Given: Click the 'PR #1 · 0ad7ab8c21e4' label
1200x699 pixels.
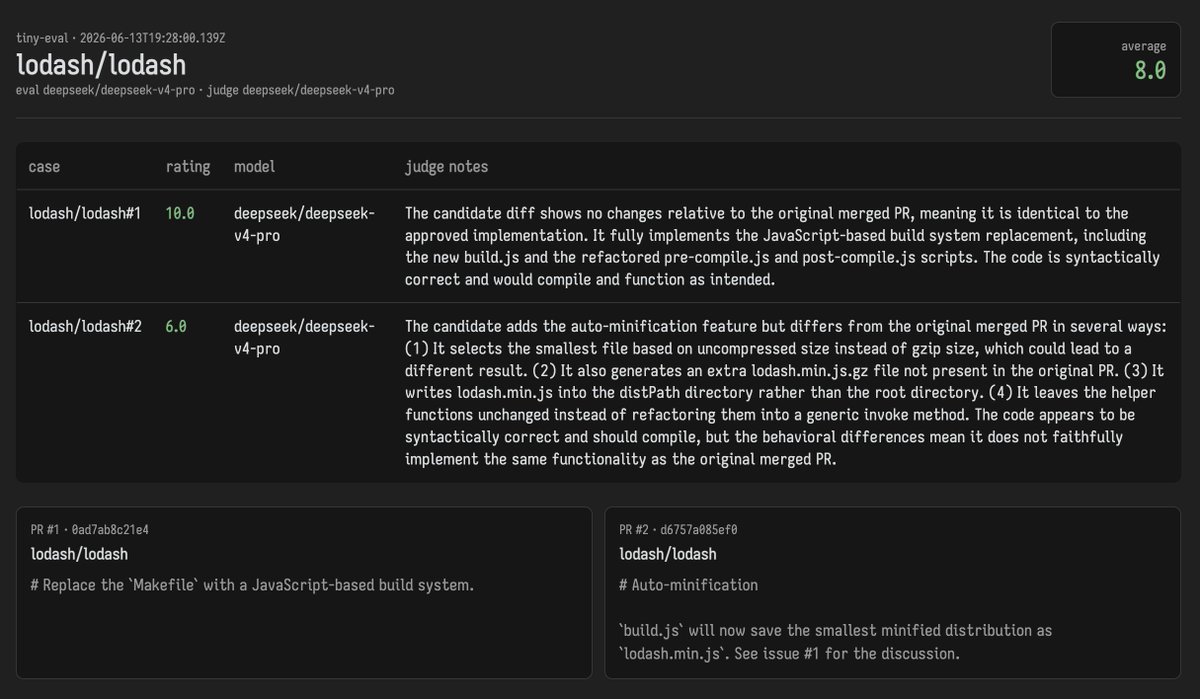Looking at the screenshot, I should pos(90,530).
